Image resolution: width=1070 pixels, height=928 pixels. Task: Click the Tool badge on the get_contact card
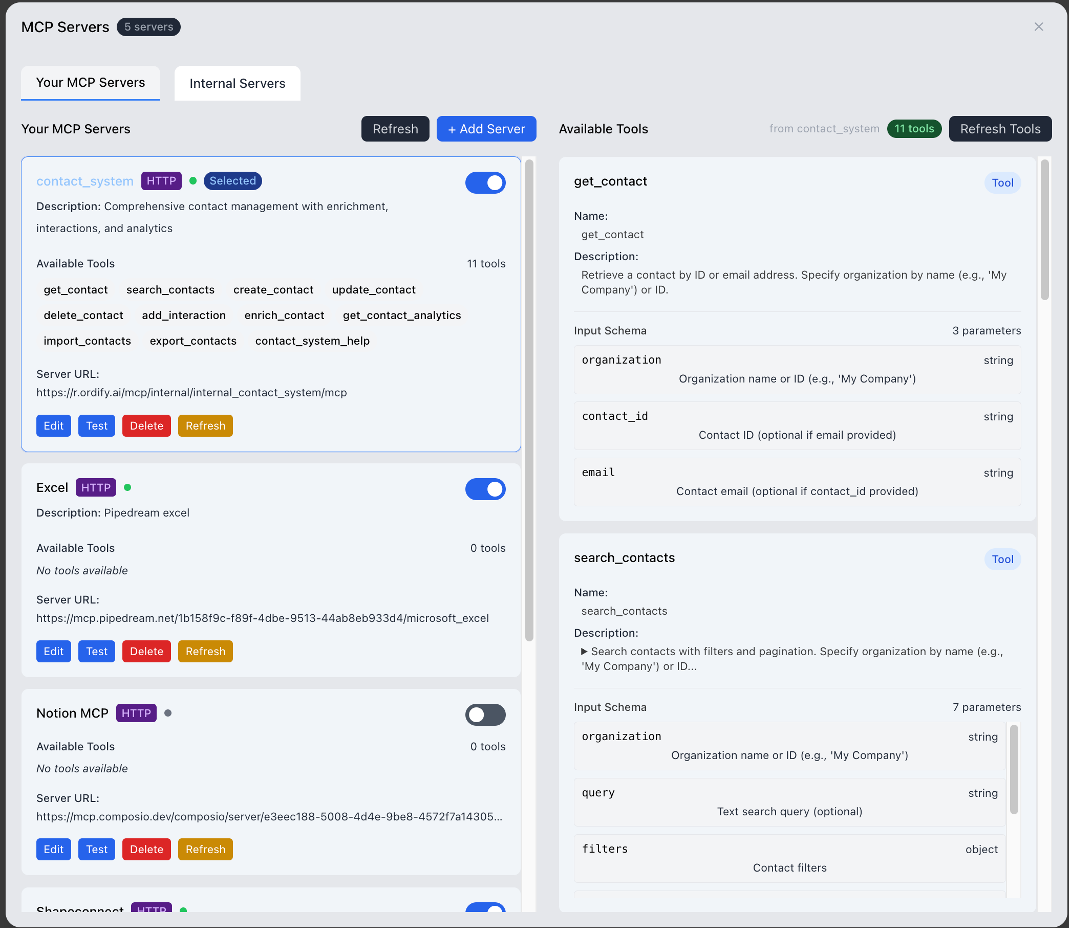[1002, 183]
